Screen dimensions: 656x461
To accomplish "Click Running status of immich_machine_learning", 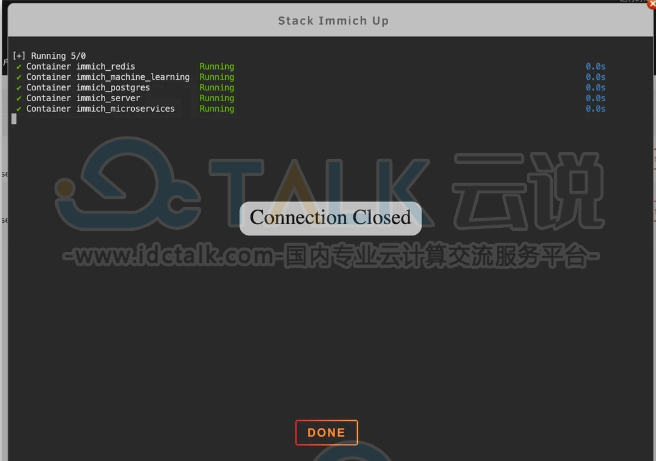I will [x=217, y=77].
